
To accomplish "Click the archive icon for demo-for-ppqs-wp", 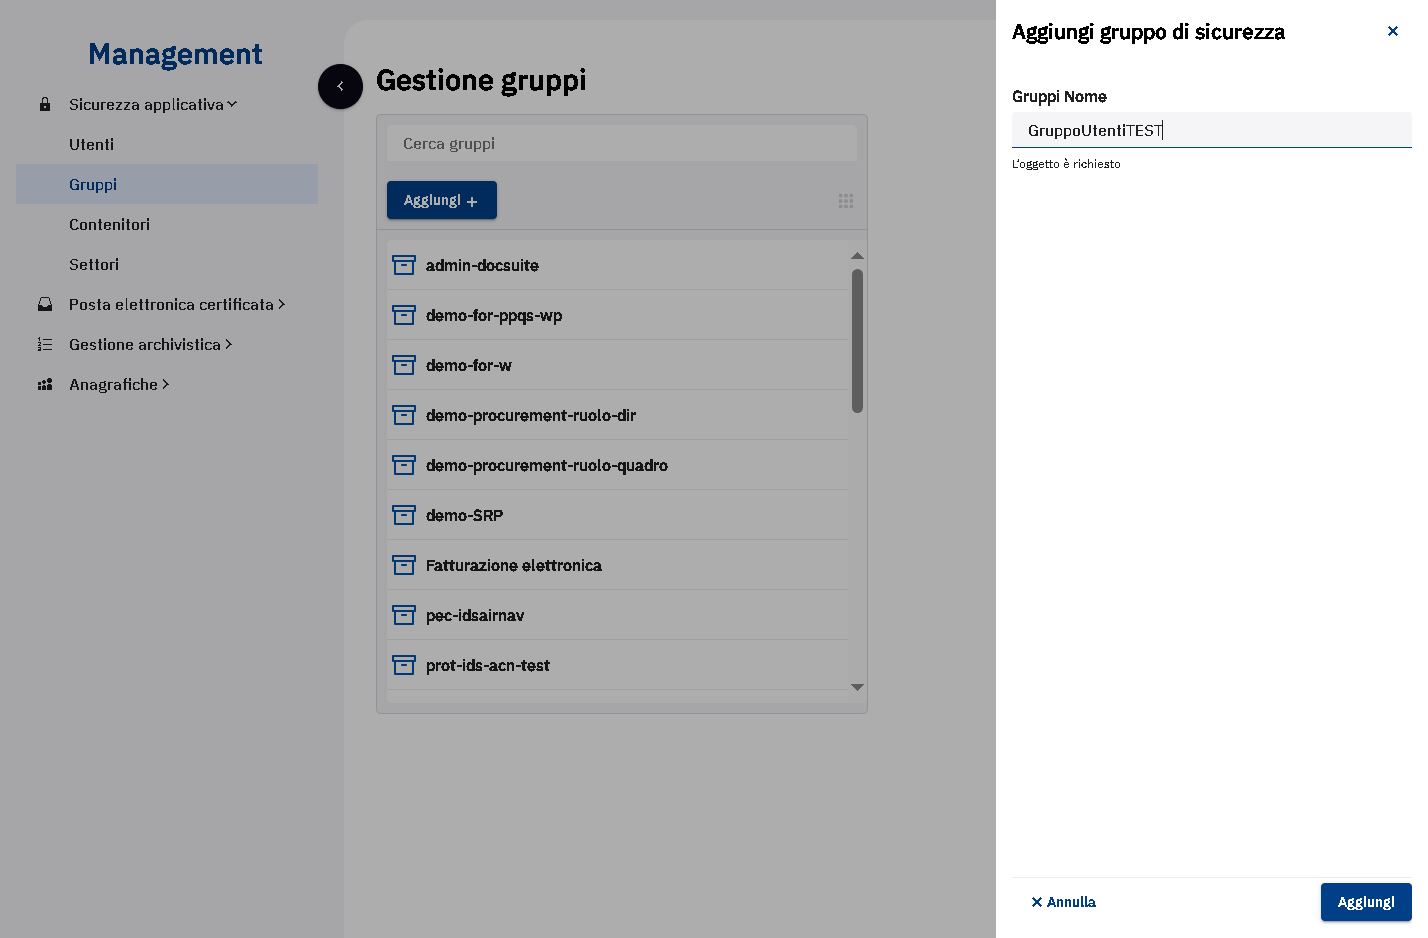I will pos(404,315).
